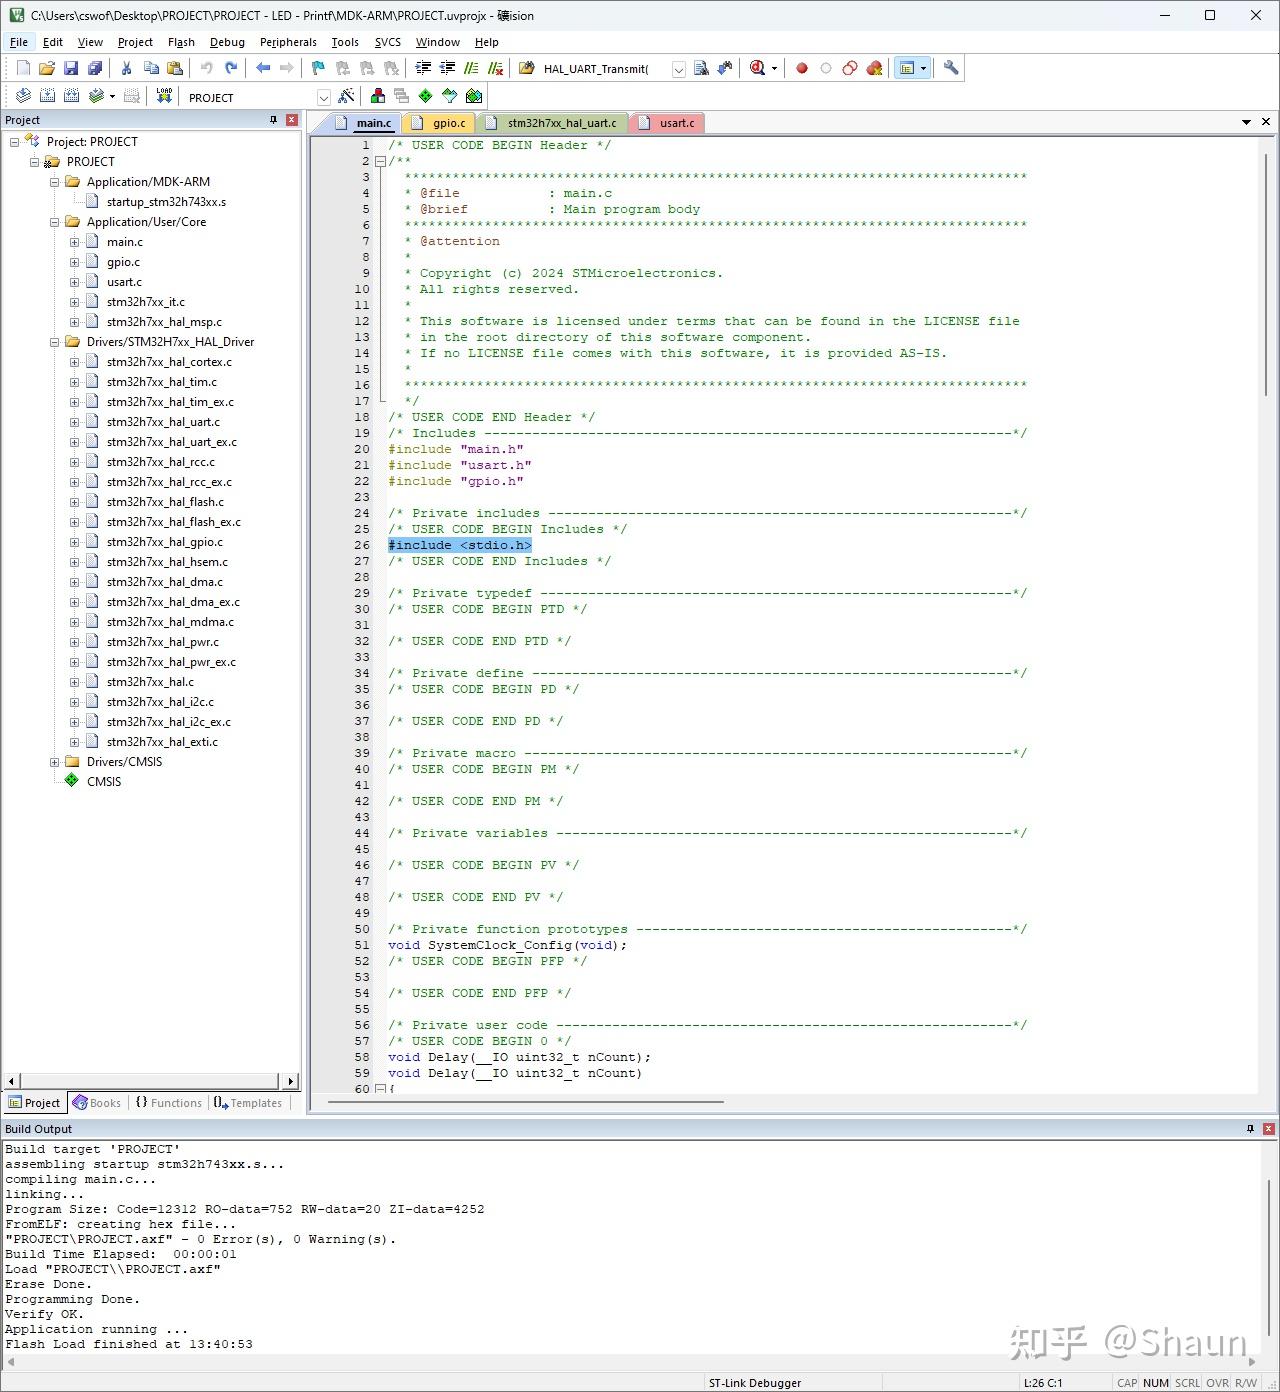Switch to the stm32h7xx_hal_uart.c editor tab

click(561, 123)
